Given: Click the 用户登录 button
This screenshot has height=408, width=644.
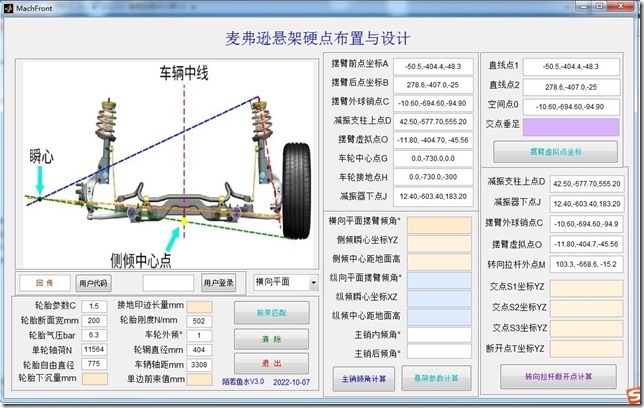Looking at the screenshot, I should [218, 283].
